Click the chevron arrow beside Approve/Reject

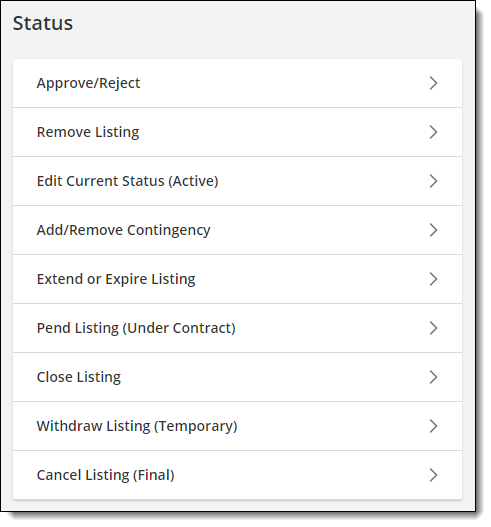433,83
